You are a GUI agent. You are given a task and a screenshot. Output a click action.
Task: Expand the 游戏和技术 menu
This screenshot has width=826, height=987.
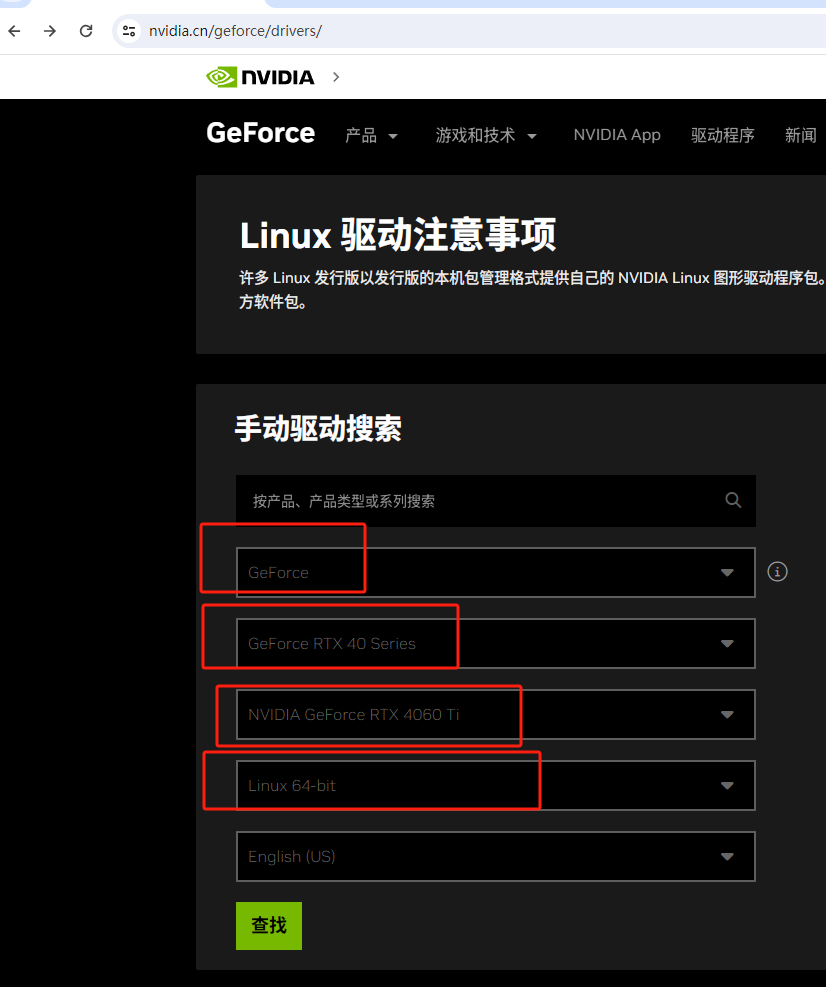point(486,135)
